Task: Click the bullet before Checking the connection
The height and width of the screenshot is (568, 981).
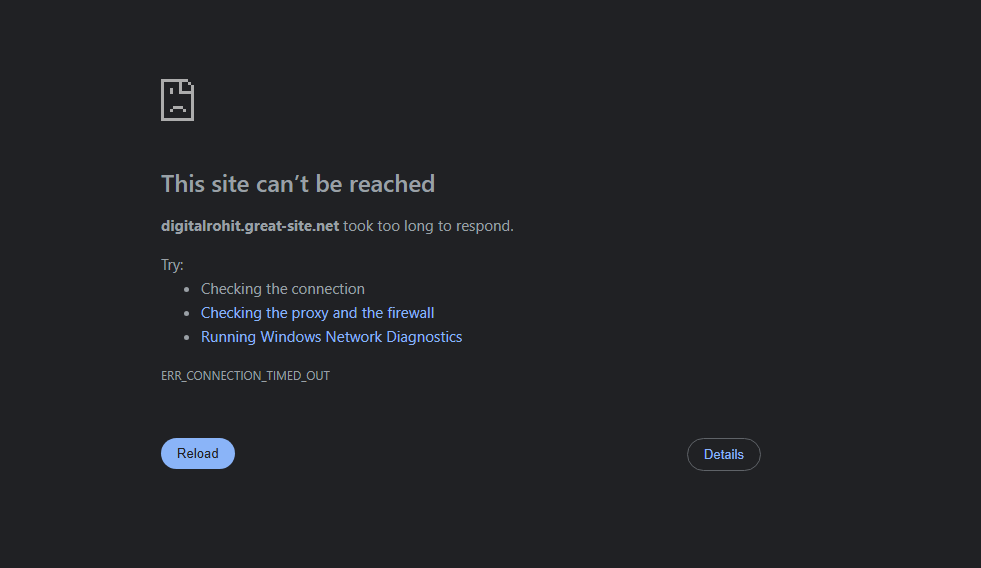Action: coord(187,289)
